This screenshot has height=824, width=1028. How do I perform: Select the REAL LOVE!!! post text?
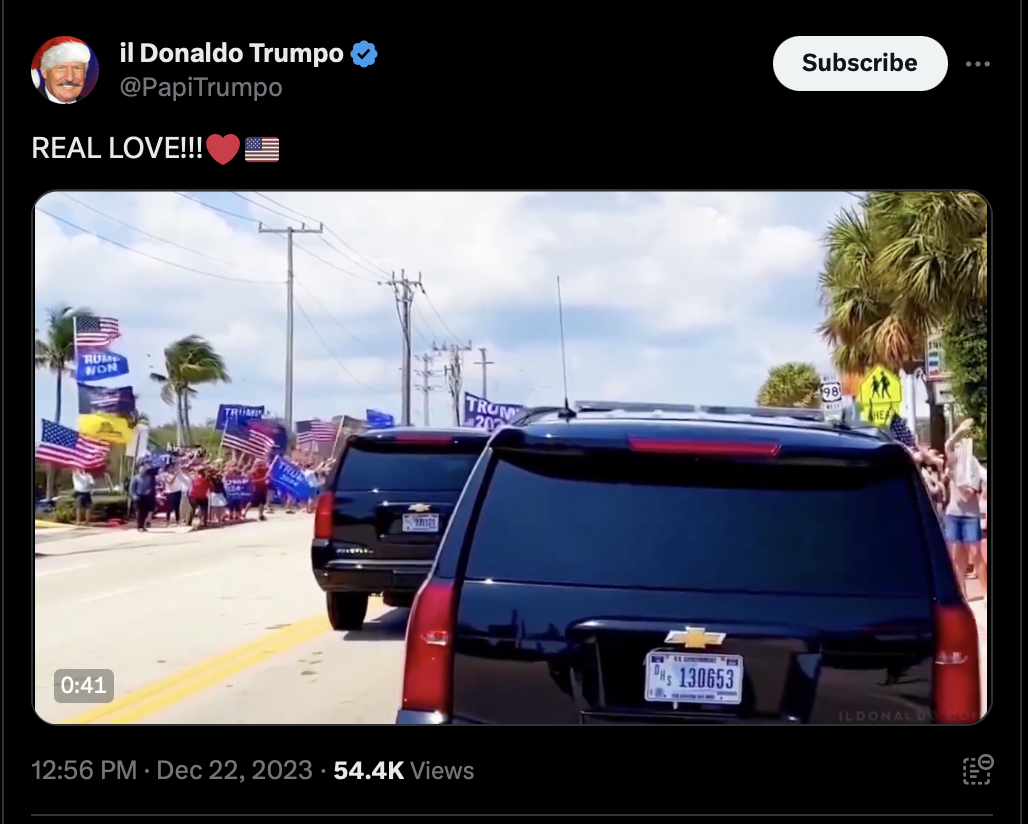(117, 148)
